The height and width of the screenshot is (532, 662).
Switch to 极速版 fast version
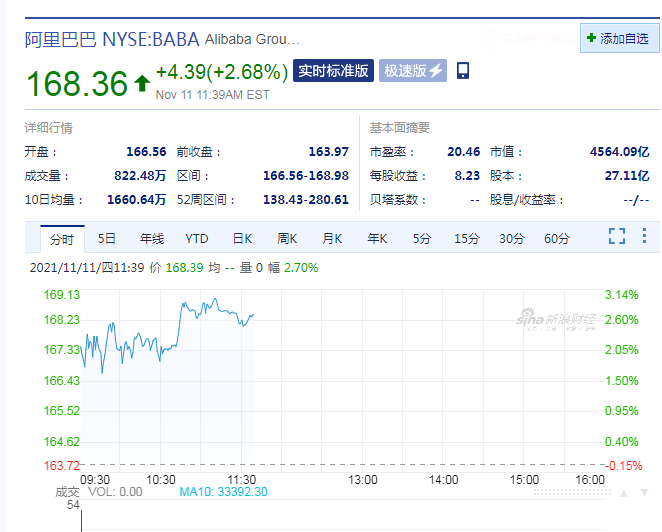coord(413,71)
